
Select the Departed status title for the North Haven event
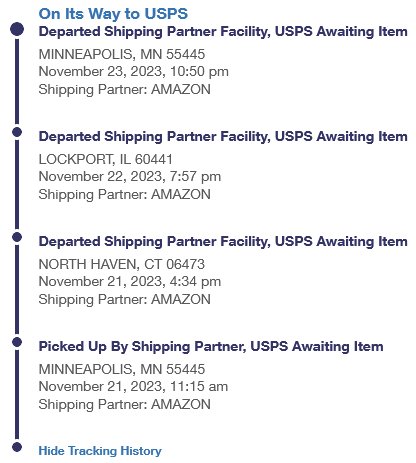223,242
